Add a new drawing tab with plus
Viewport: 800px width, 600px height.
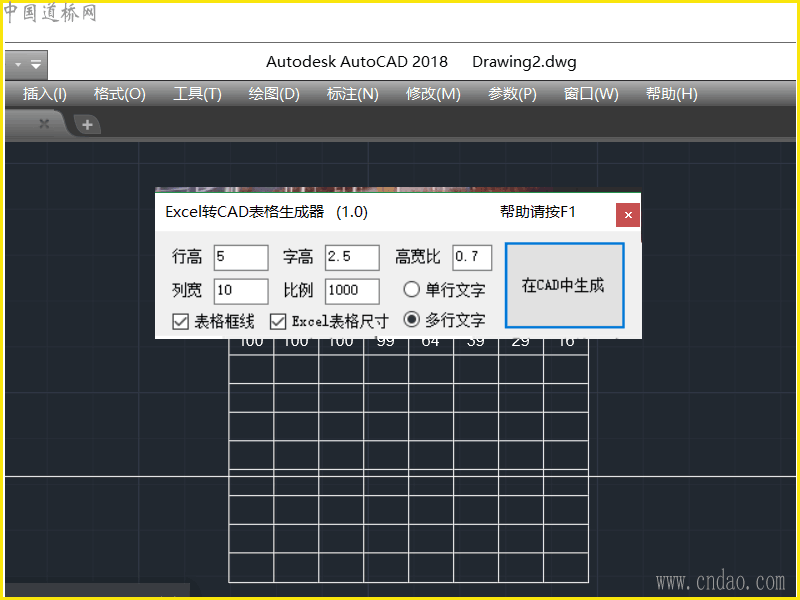pyautogui.click(x=87, y=124)
